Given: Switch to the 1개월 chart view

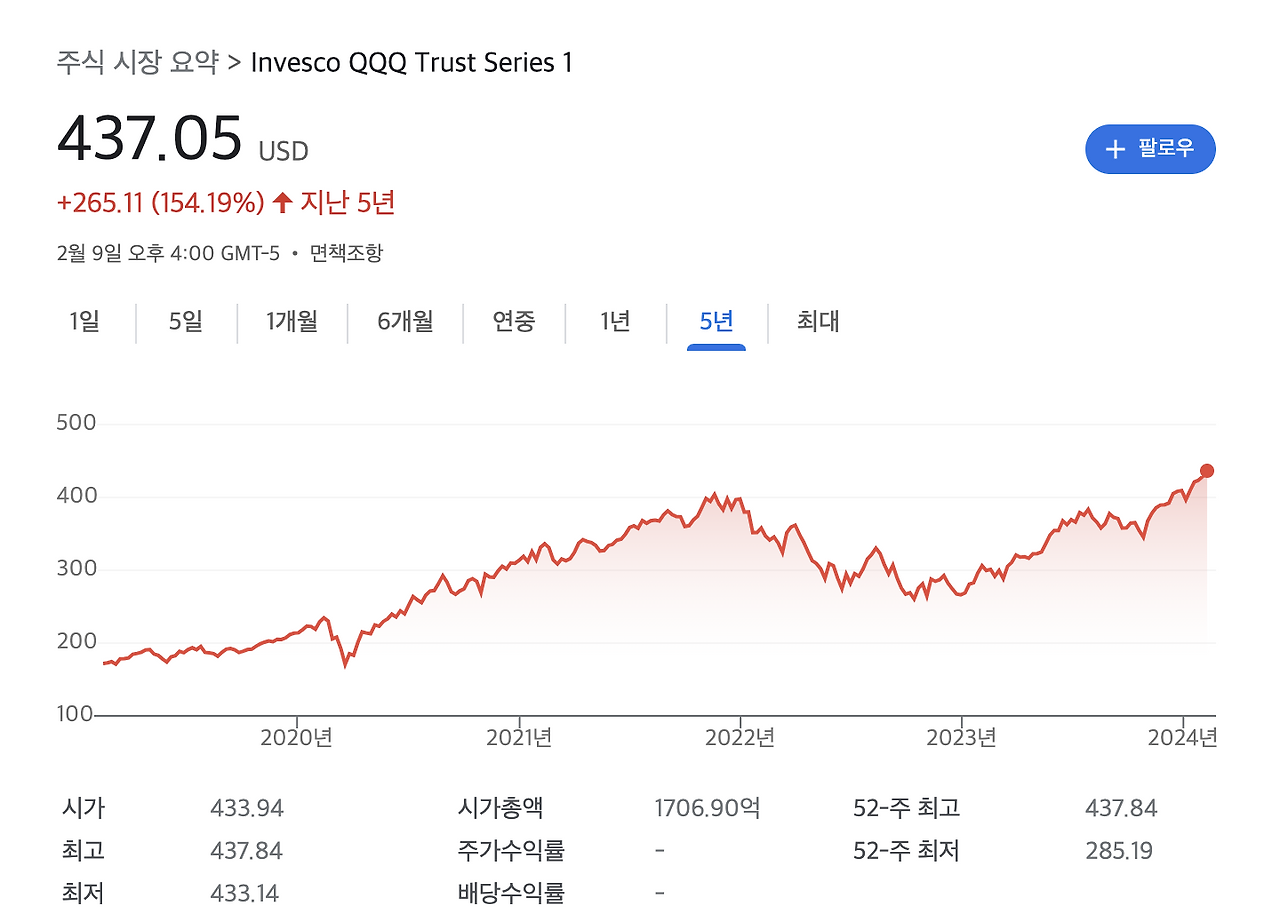Looking at the screenshot, I should tap(291, 322).
